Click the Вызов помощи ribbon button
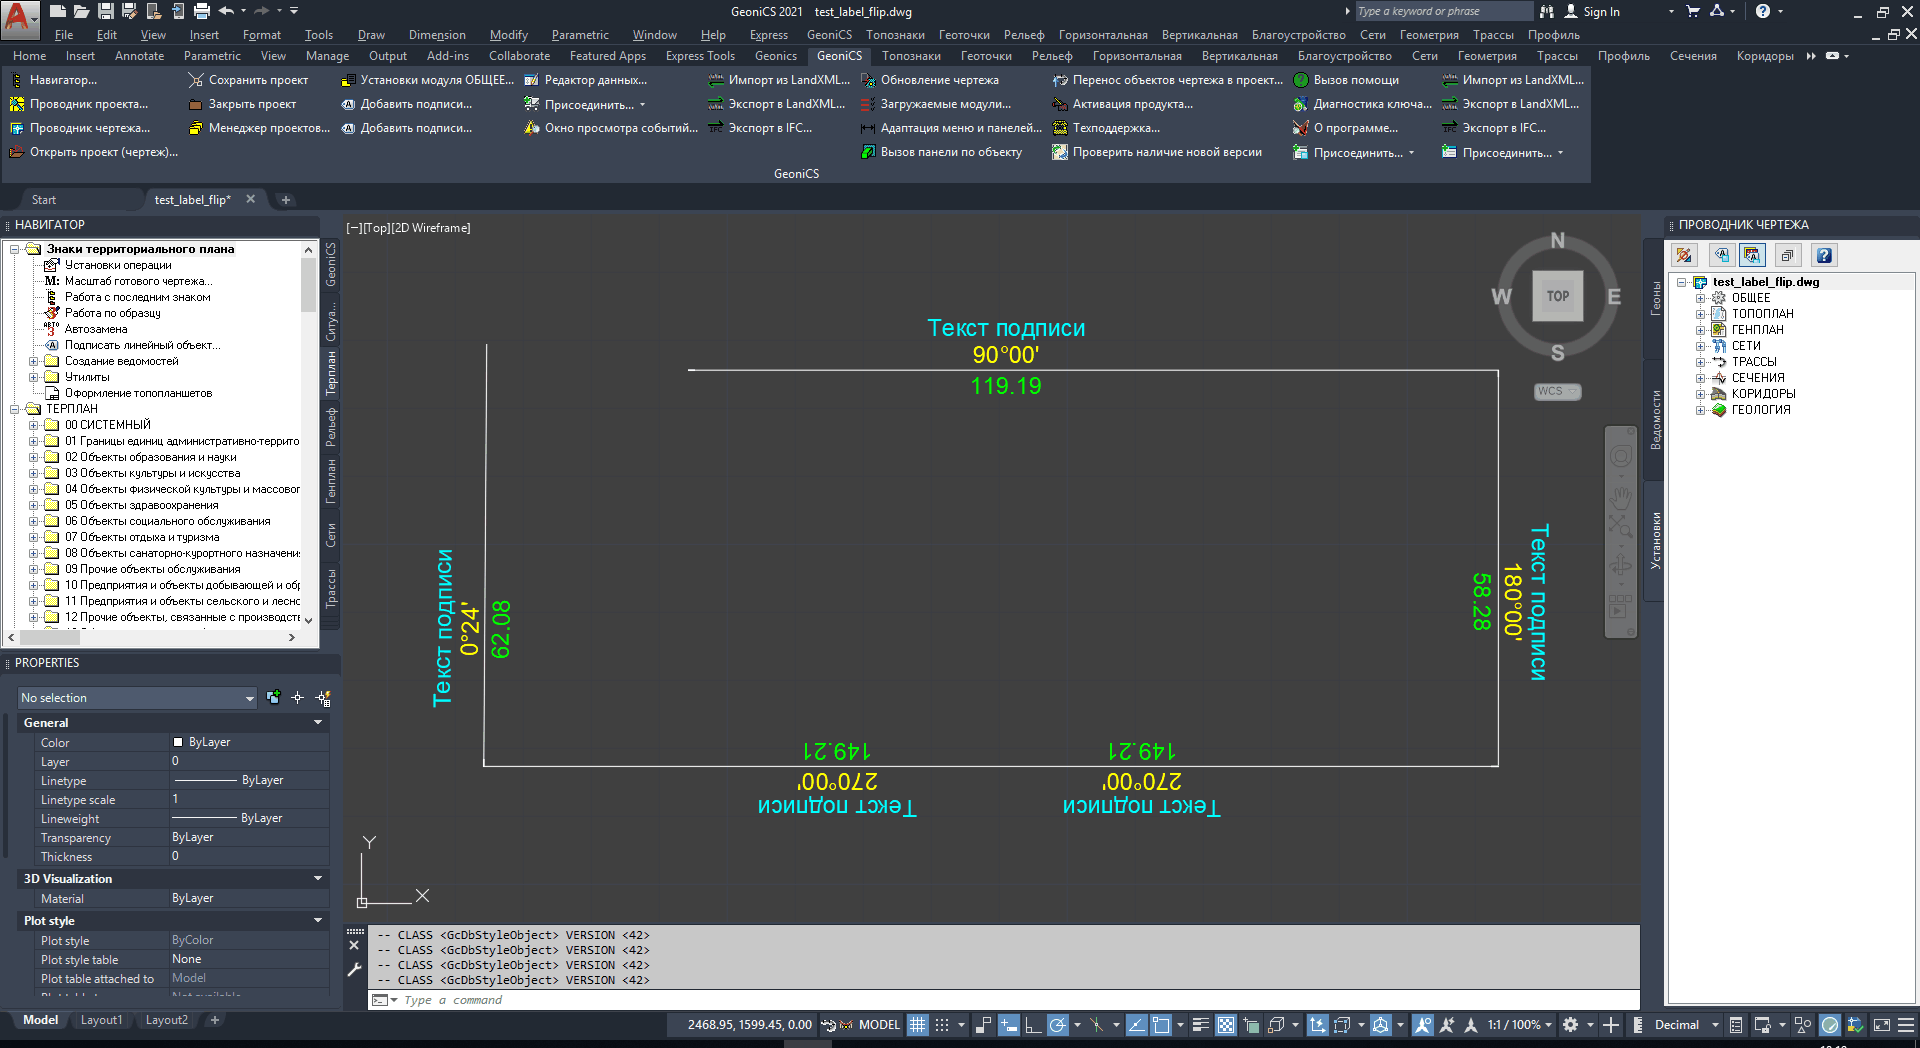1920x1048 pixels. 1346,80
